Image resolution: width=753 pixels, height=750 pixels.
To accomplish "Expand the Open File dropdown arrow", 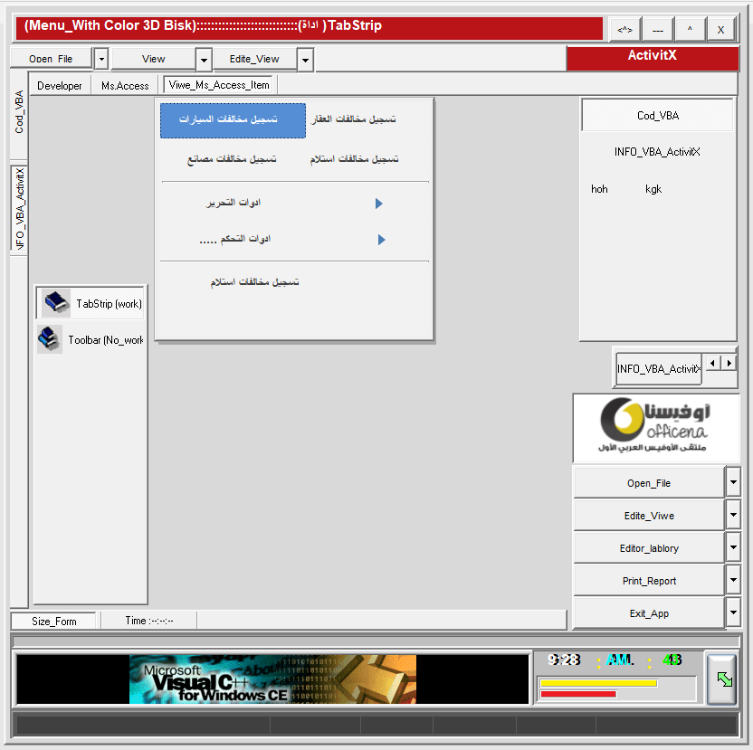I will (100, 60).
